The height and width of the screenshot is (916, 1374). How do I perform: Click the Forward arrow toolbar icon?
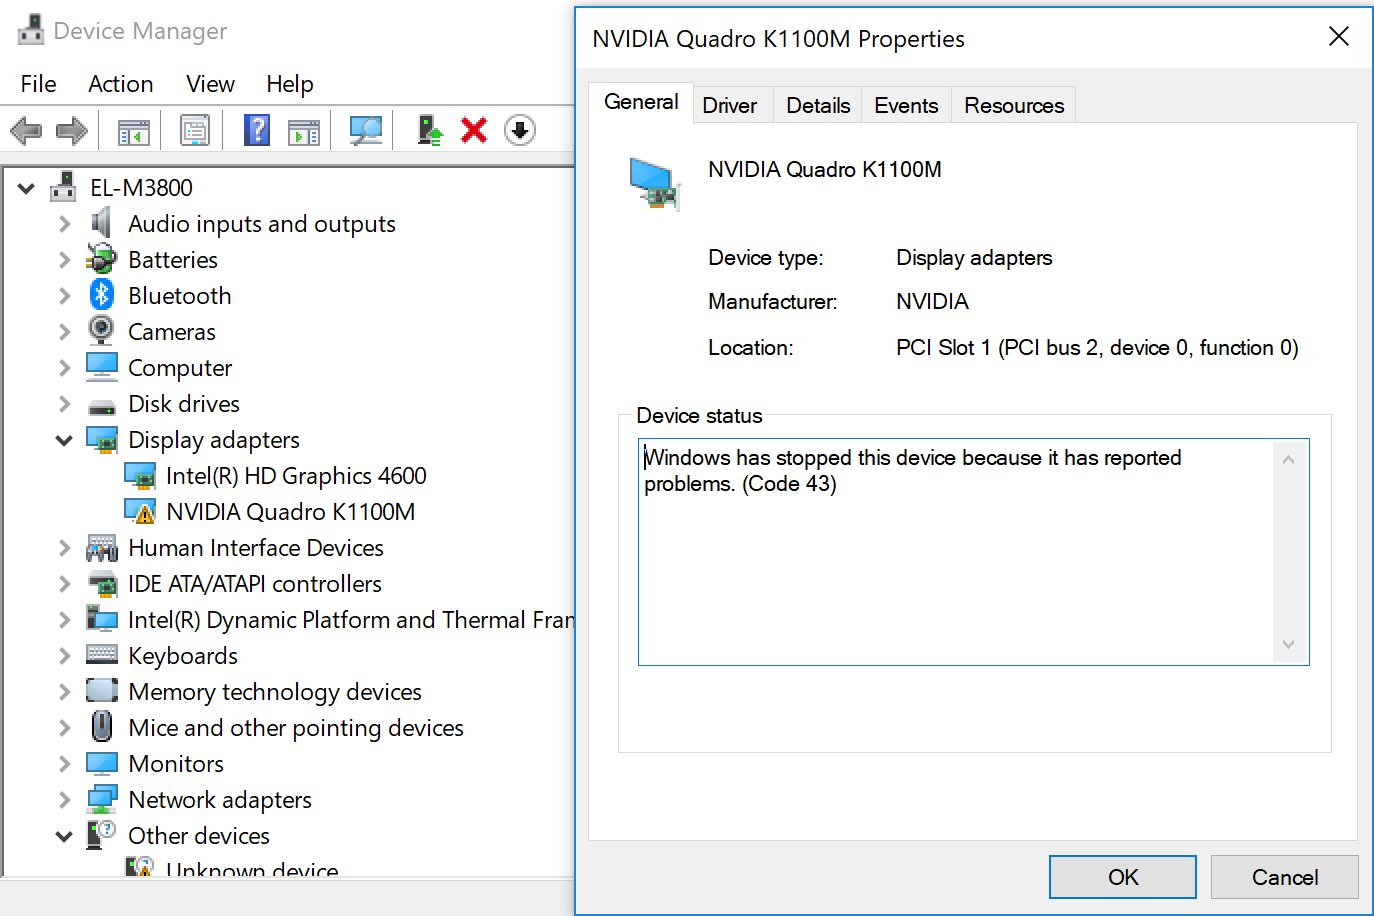(71, 130)
